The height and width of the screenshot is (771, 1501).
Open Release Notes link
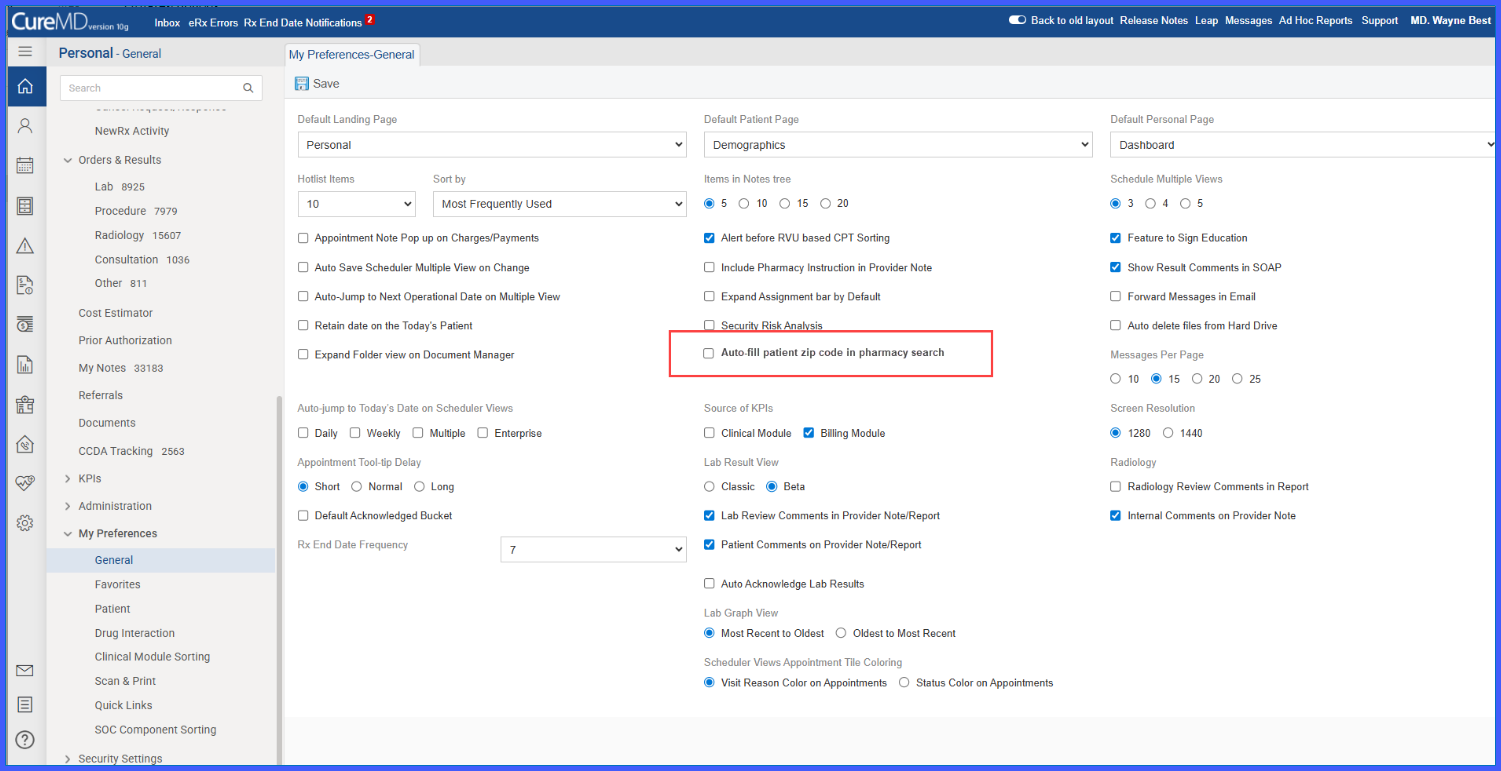point(1154,20)
